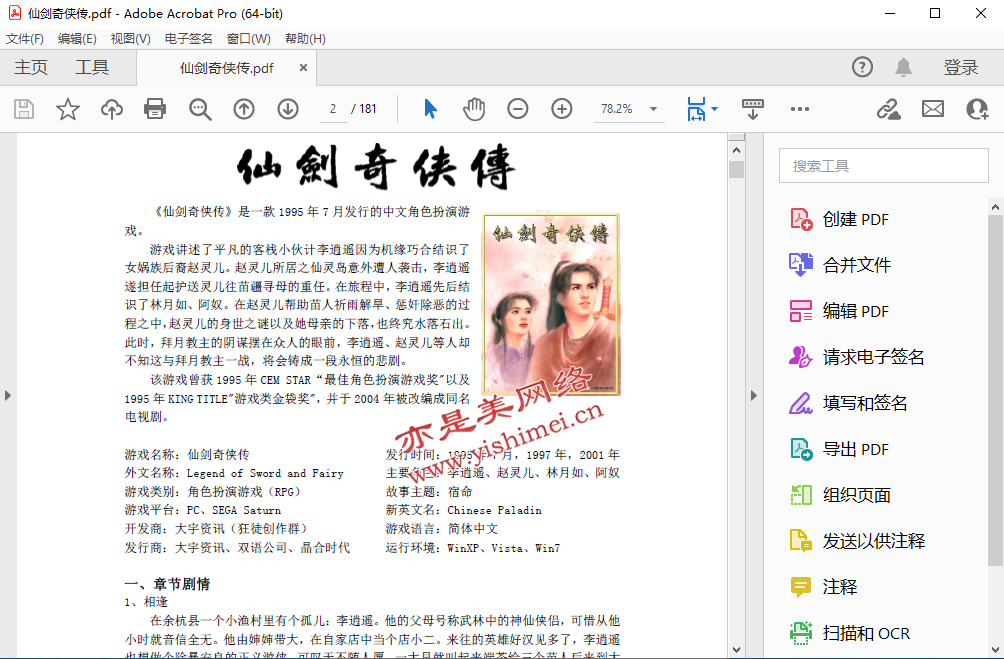Open the 窗口(W) menu
The height and width of the screenshot is (659, 1004).
248,39
